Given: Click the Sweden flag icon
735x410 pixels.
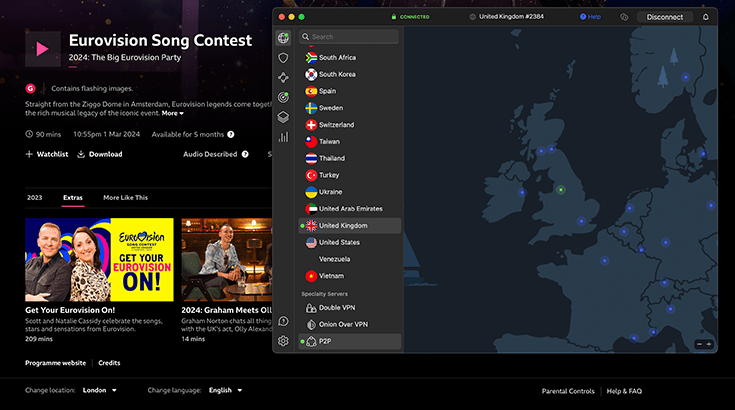Looking at the screenshot, I should click(x=311, y=108).
